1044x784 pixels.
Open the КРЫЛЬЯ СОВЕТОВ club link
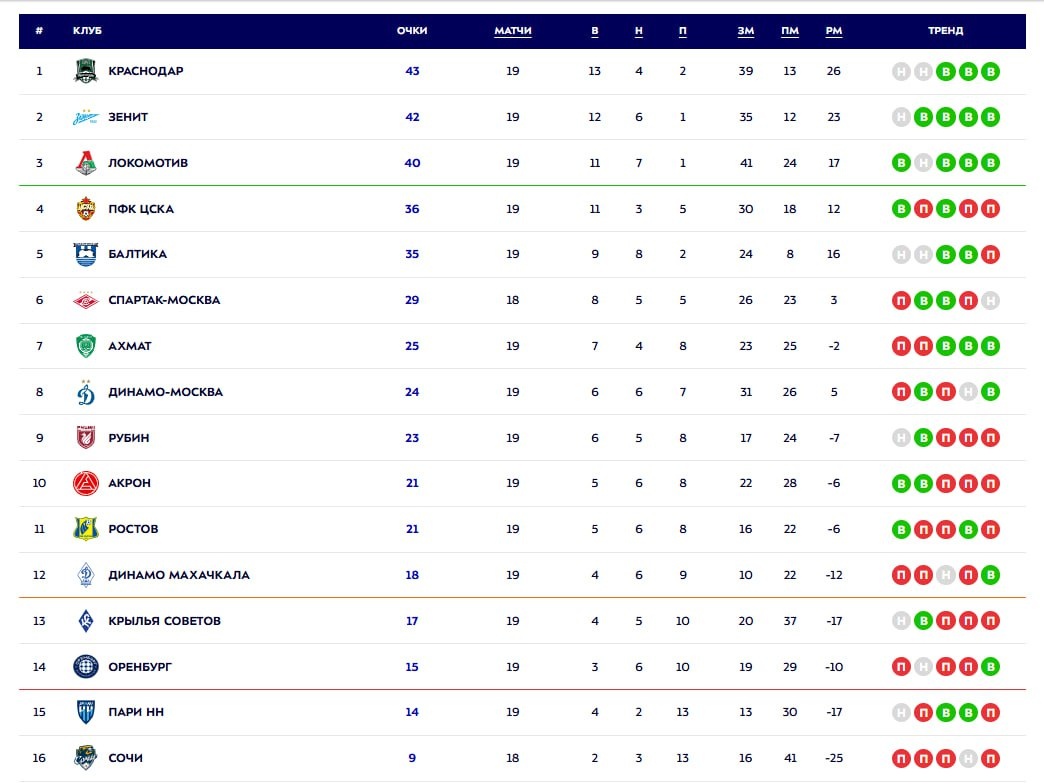click(164, 621)
